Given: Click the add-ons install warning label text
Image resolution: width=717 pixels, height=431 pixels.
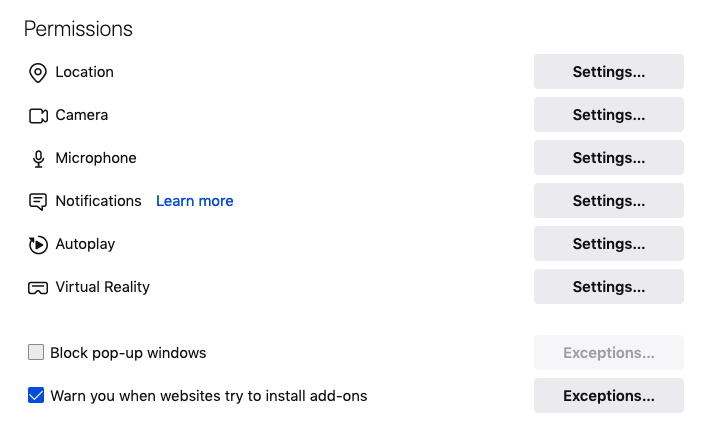Looking at the screenshot, I should 209,396.
